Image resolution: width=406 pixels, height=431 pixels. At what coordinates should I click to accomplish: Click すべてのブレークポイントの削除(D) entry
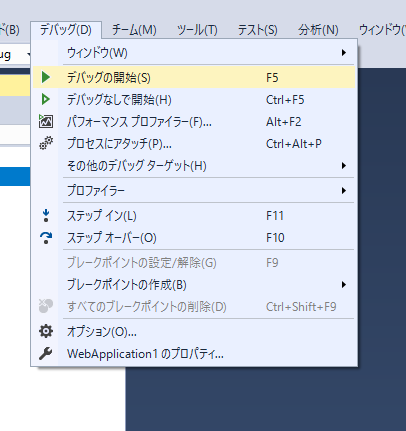tap(194, 306)
